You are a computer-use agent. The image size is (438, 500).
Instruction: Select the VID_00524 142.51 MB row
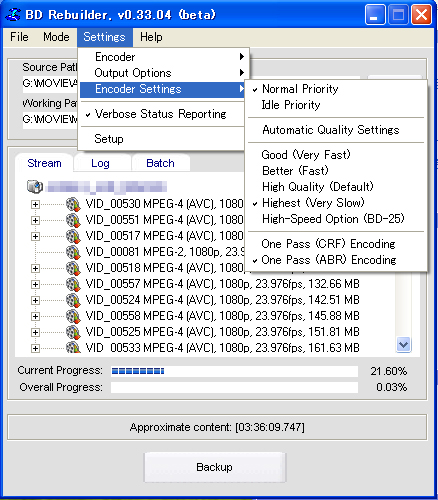tap(222, 300)
